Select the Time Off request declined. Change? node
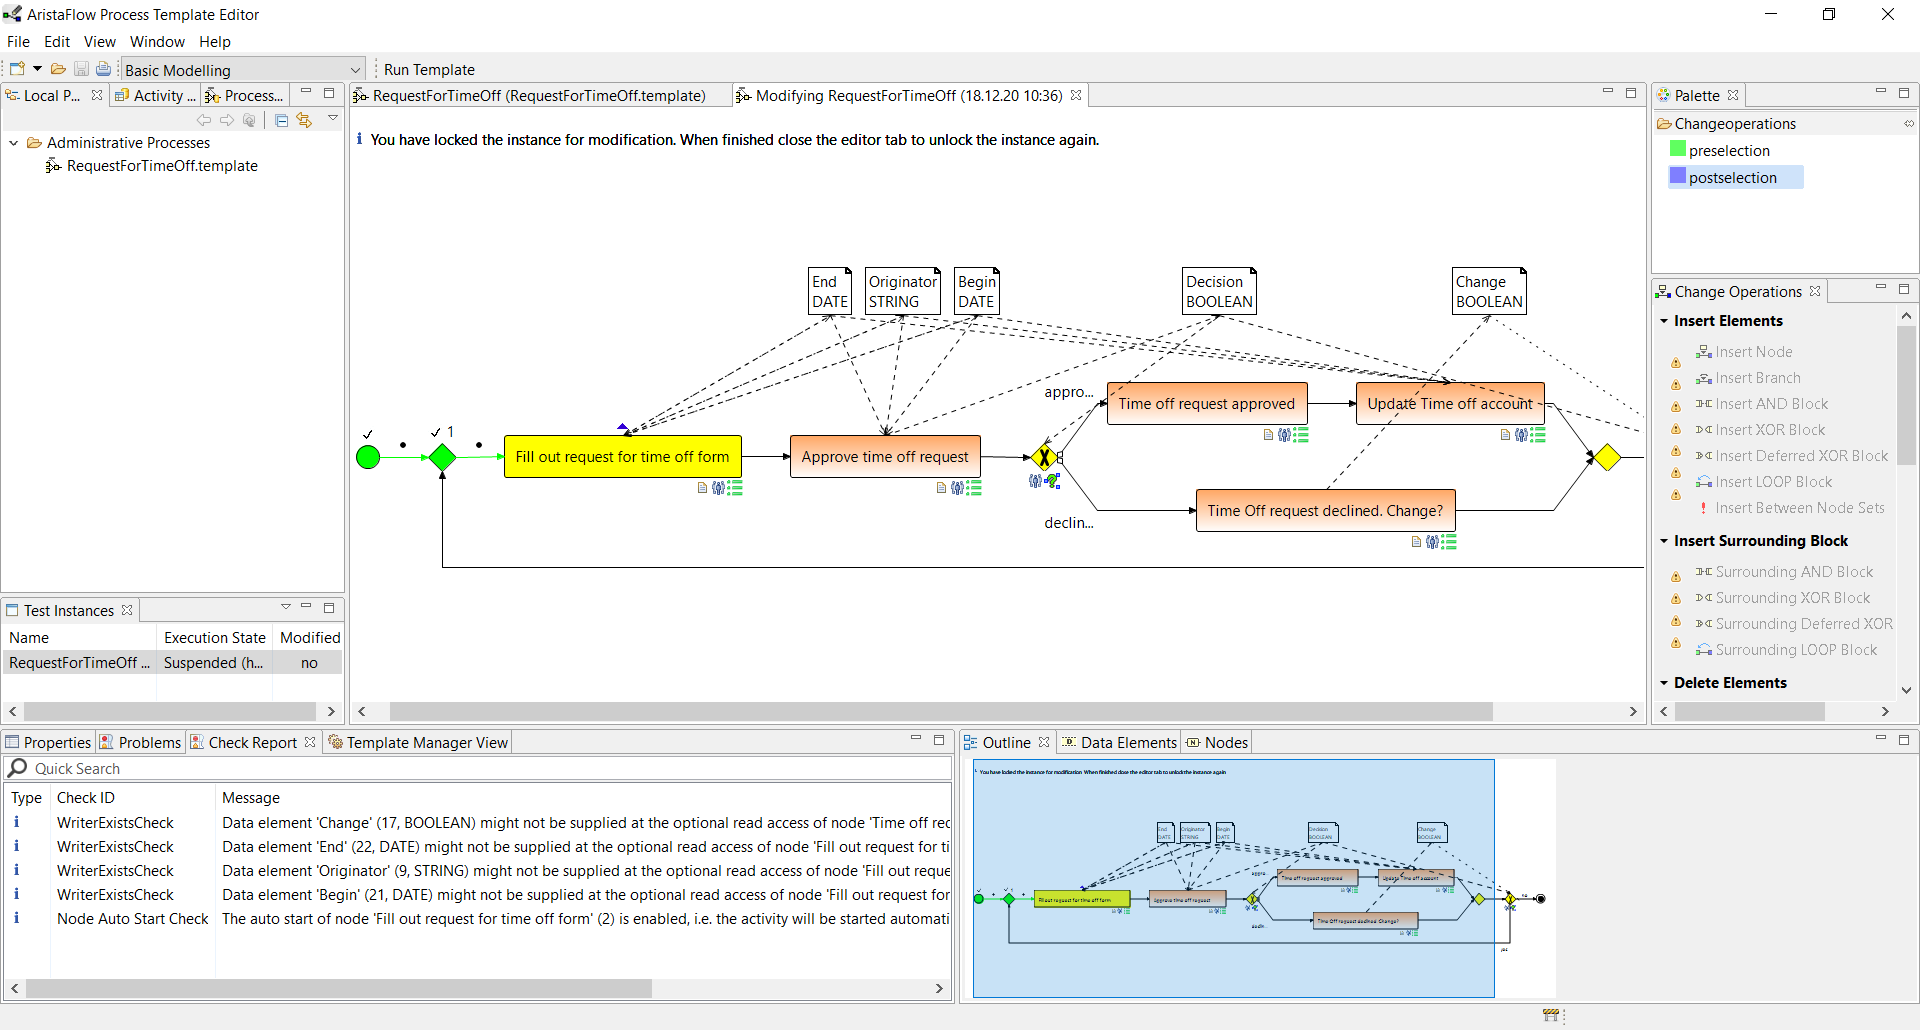 pyautogui.click(x=1325, y=510)
